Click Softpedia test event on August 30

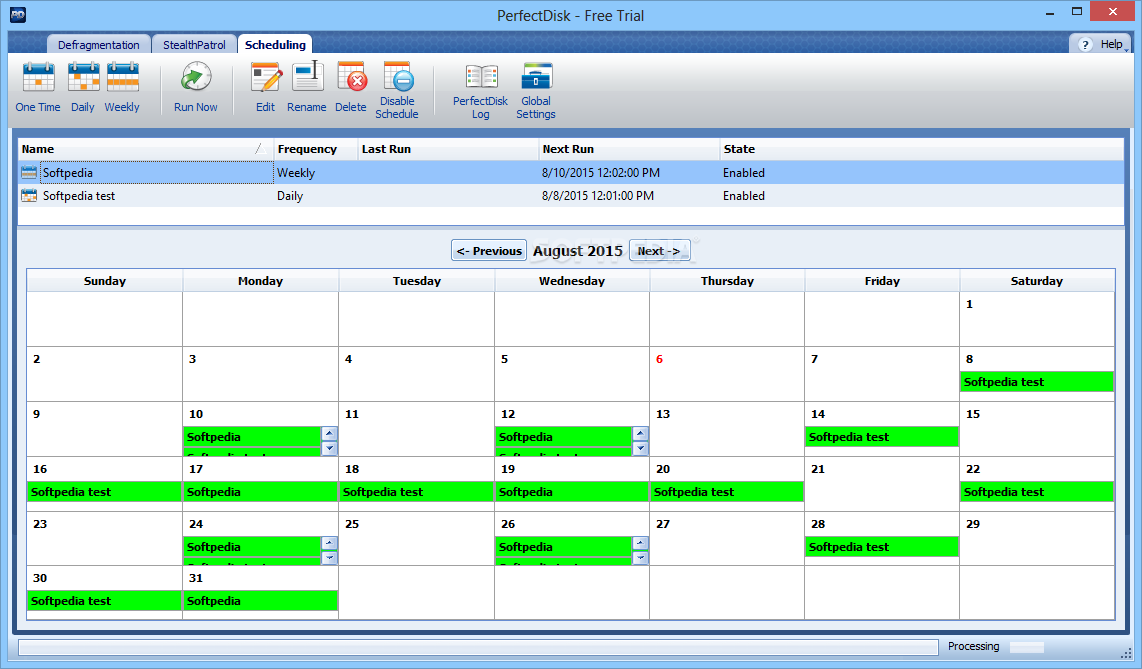pos(104,601)
